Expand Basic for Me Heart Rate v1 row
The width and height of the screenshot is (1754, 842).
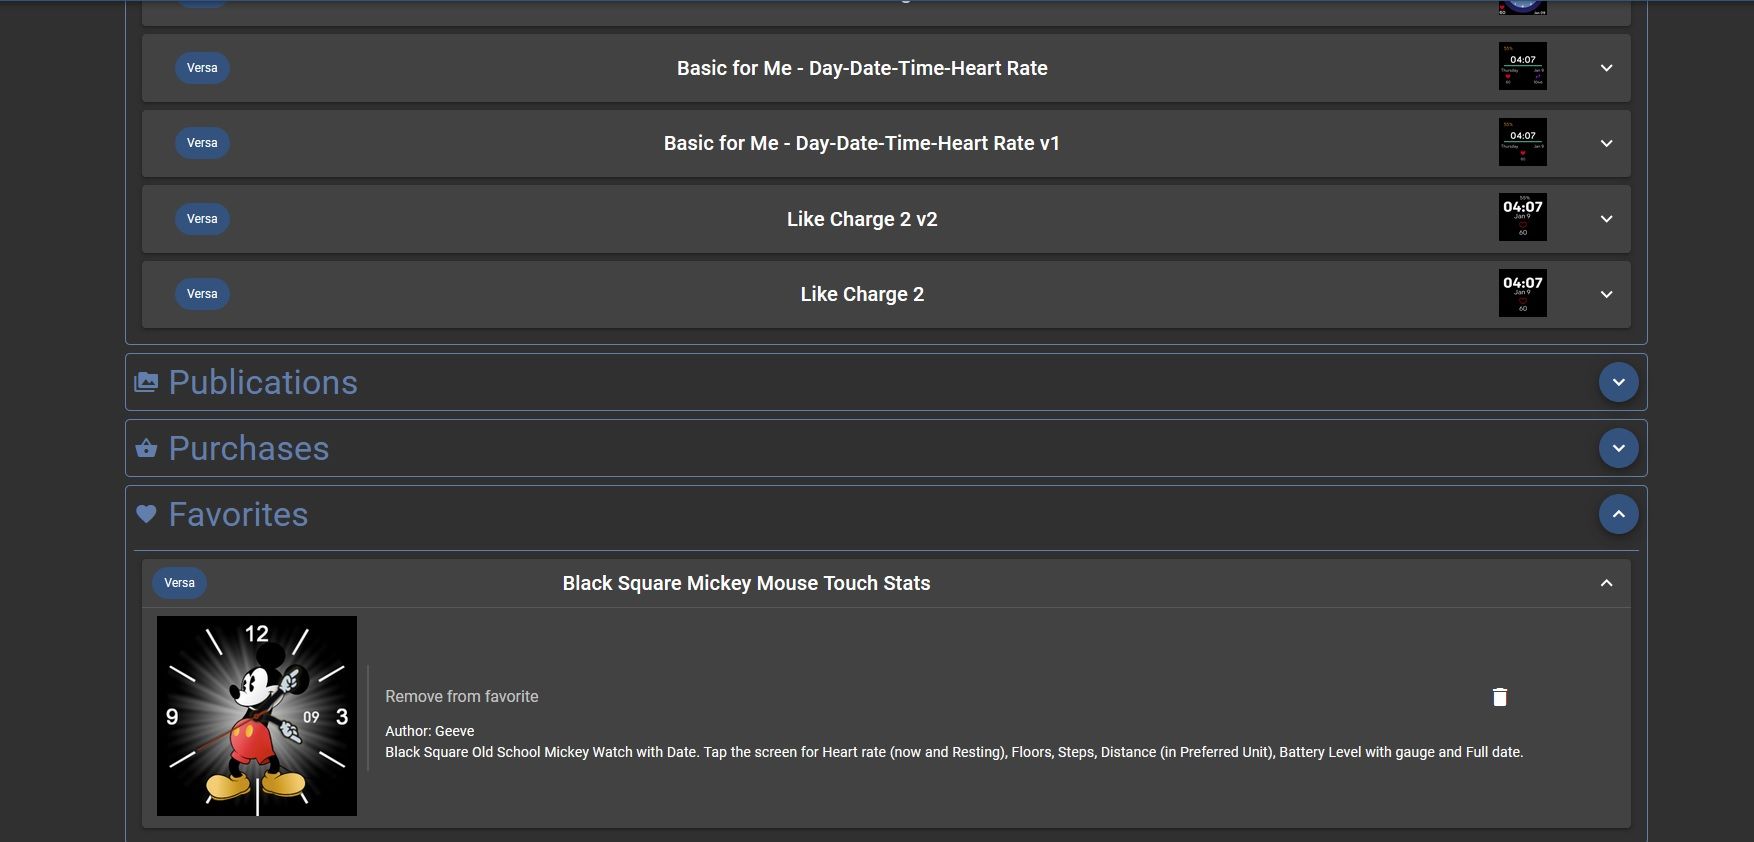[1606, 143]
